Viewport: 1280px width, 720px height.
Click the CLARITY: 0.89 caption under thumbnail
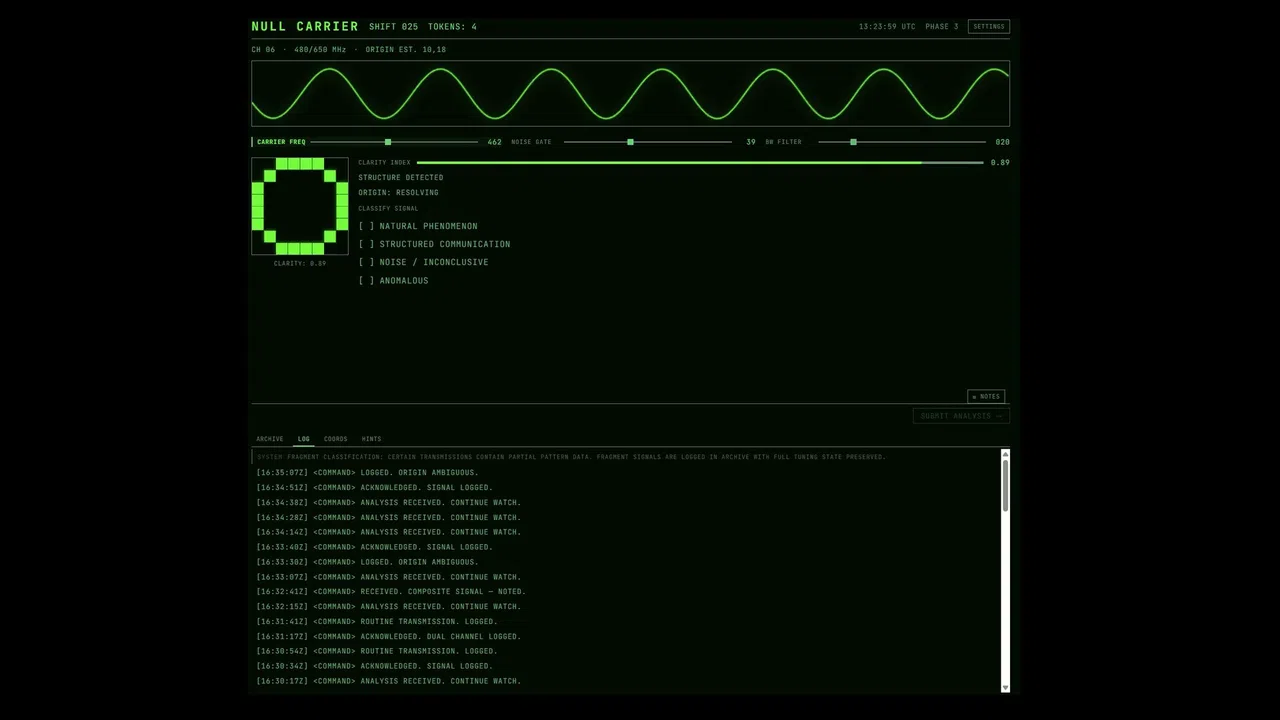pyautogui.click(x=300, y=264)
